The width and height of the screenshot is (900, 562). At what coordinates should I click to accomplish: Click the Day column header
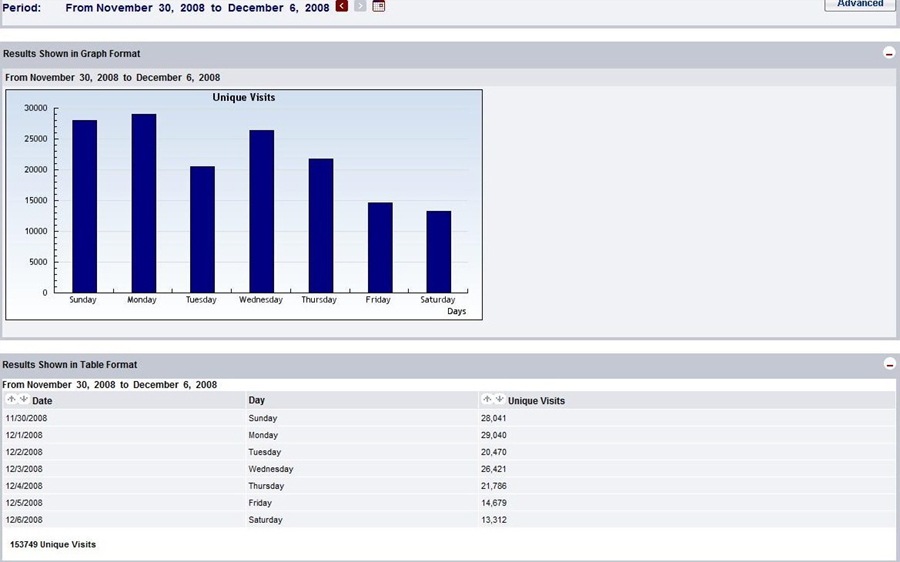pyautogui.click(x=257, y=400)
